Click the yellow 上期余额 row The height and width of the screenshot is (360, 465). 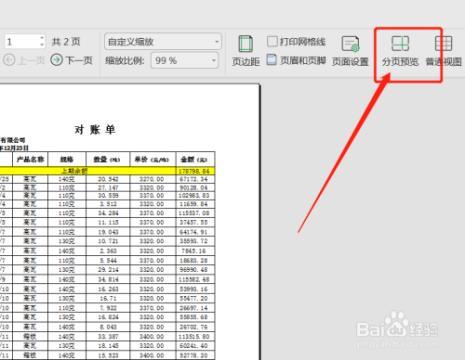pyautogui.click(x=107, y=171)
